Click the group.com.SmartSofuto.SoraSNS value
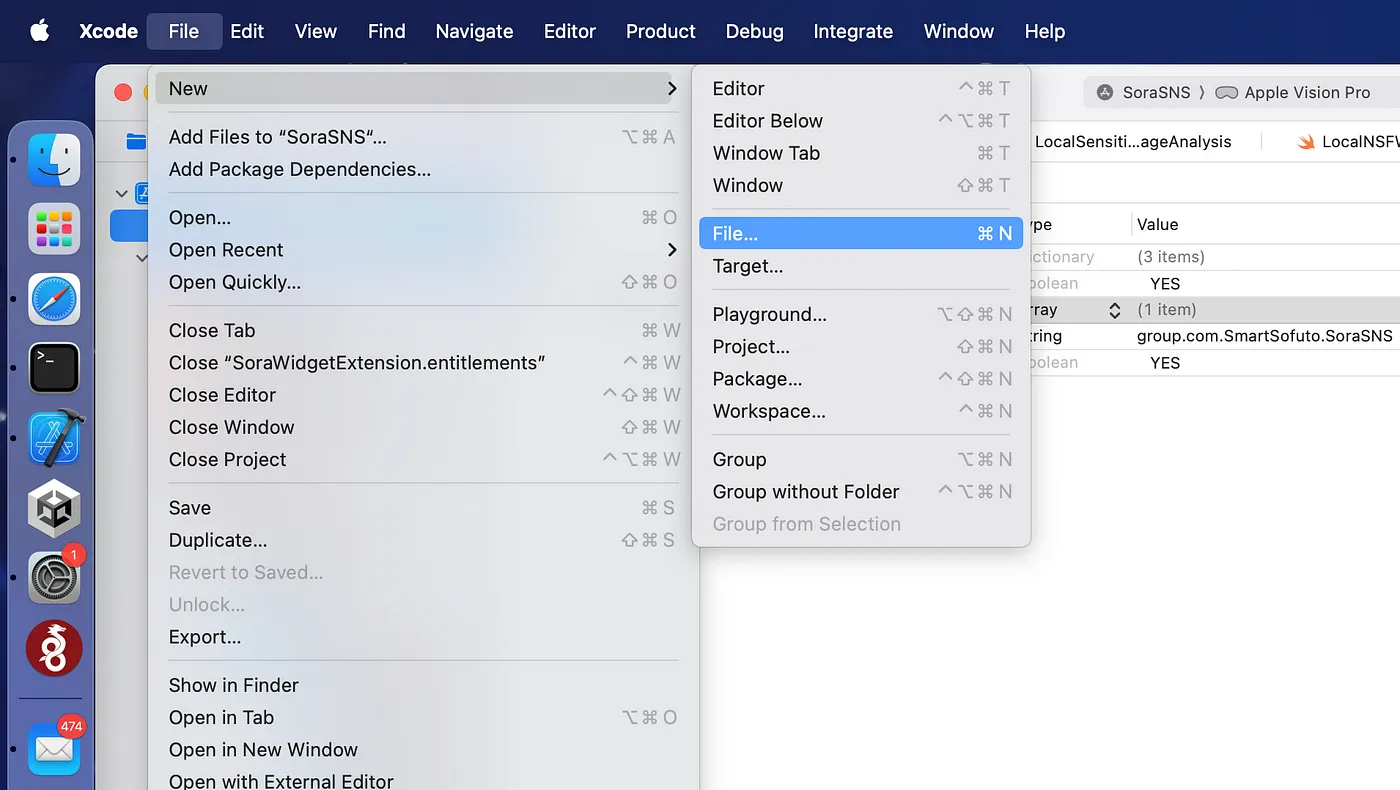 [x=1264, y=336]
